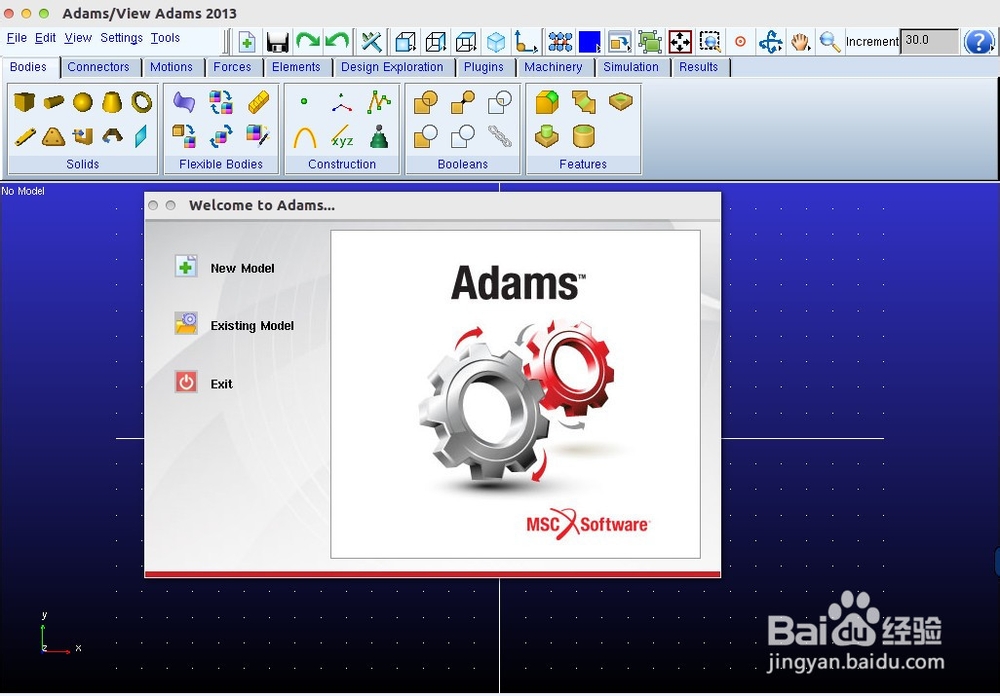The height and width of the screenshot is (696, 1000).
Task: Select the Plane geometry tool
Action: click(x=141, y=136)
